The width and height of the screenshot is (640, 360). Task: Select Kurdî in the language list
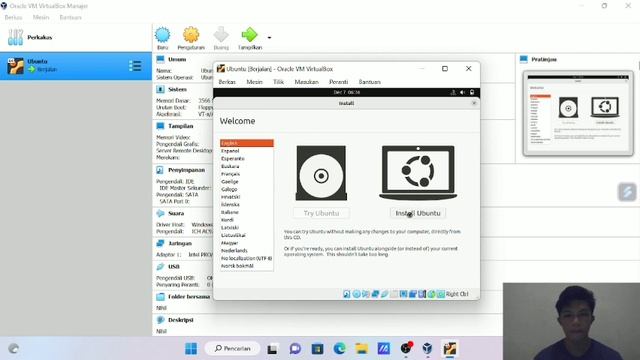247,220
